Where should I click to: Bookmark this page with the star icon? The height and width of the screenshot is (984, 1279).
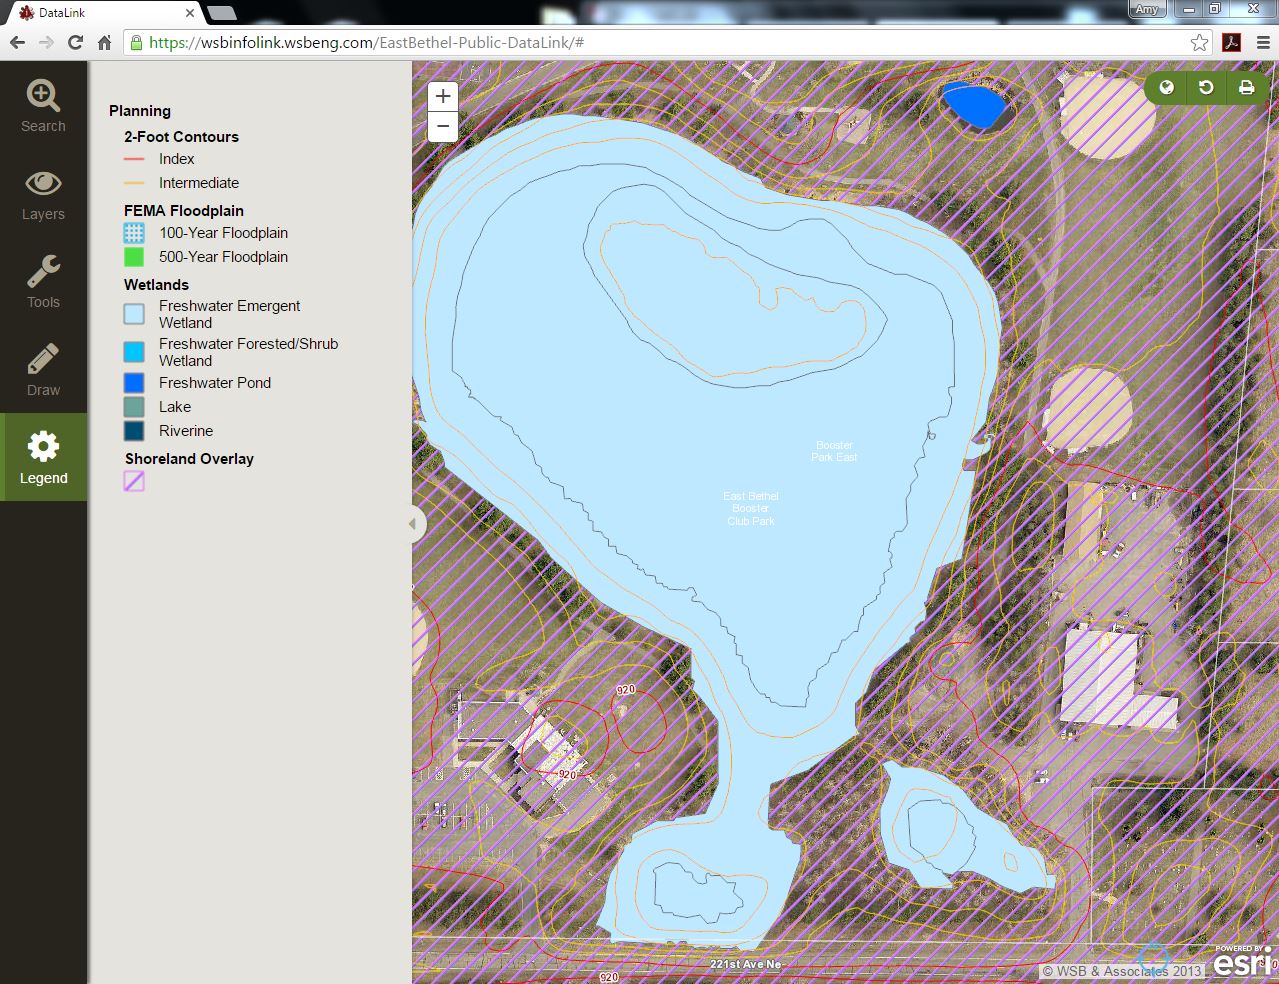(x=1199, y=43)
